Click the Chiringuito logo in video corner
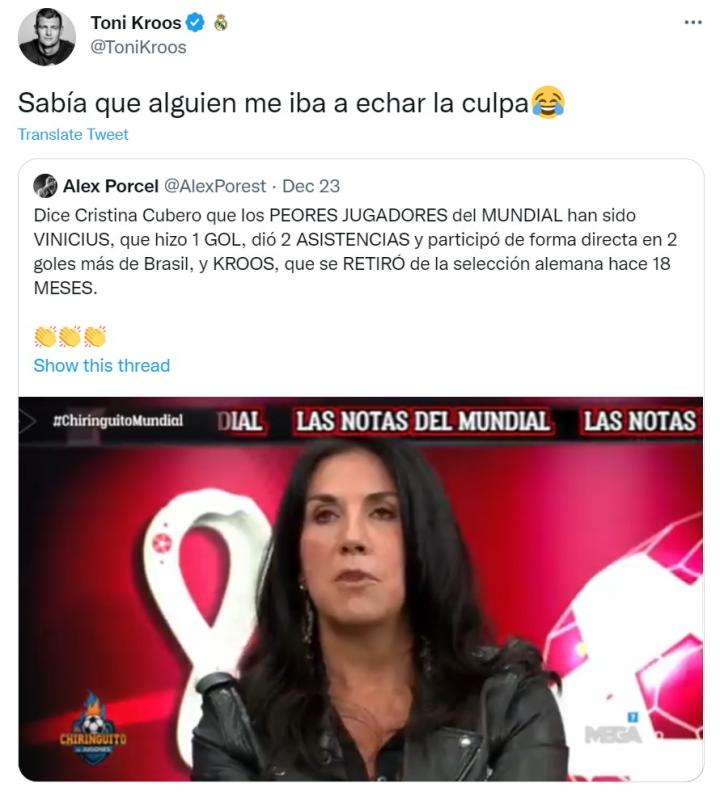This screenshot has height=792, width=720. (x=93, y=731)
